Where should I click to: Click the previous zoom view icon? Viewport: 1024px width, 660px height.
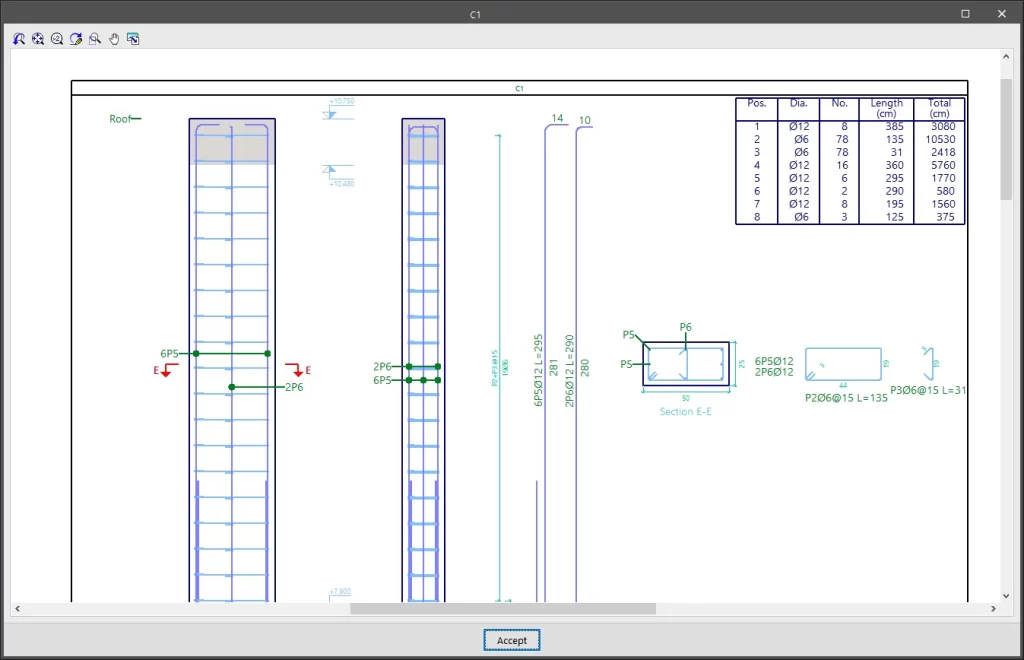pyautogui.click(x=19, y=39)
